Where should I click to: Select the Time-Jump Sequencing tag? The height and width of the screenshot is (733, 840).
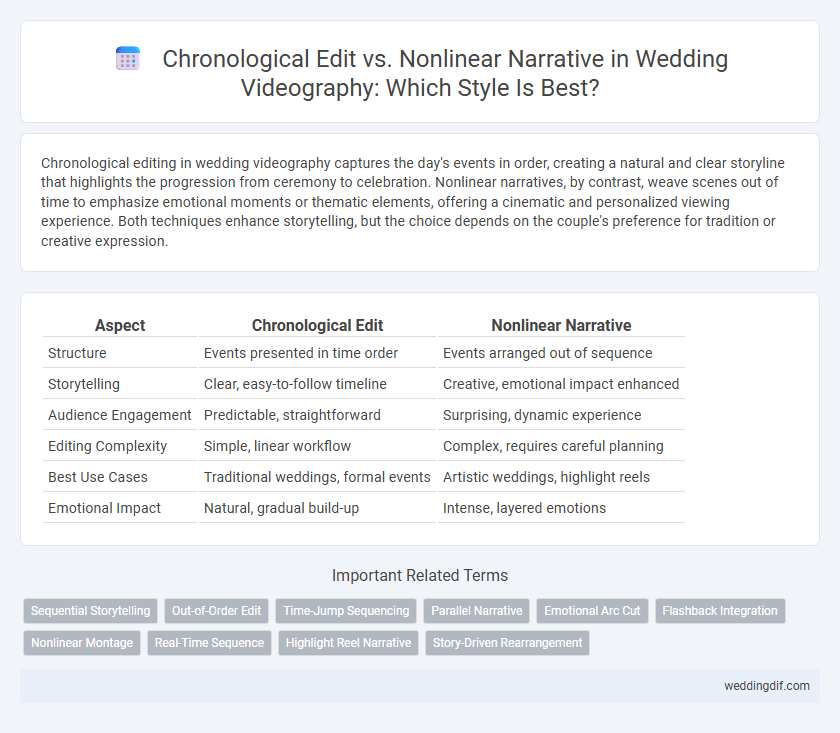[346, 611]
